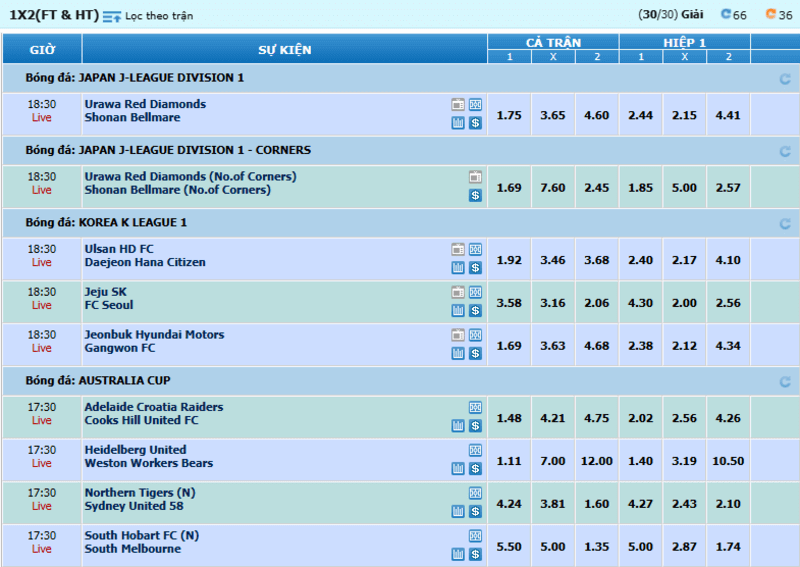Open the (30/30) Giải league selector

670,15
